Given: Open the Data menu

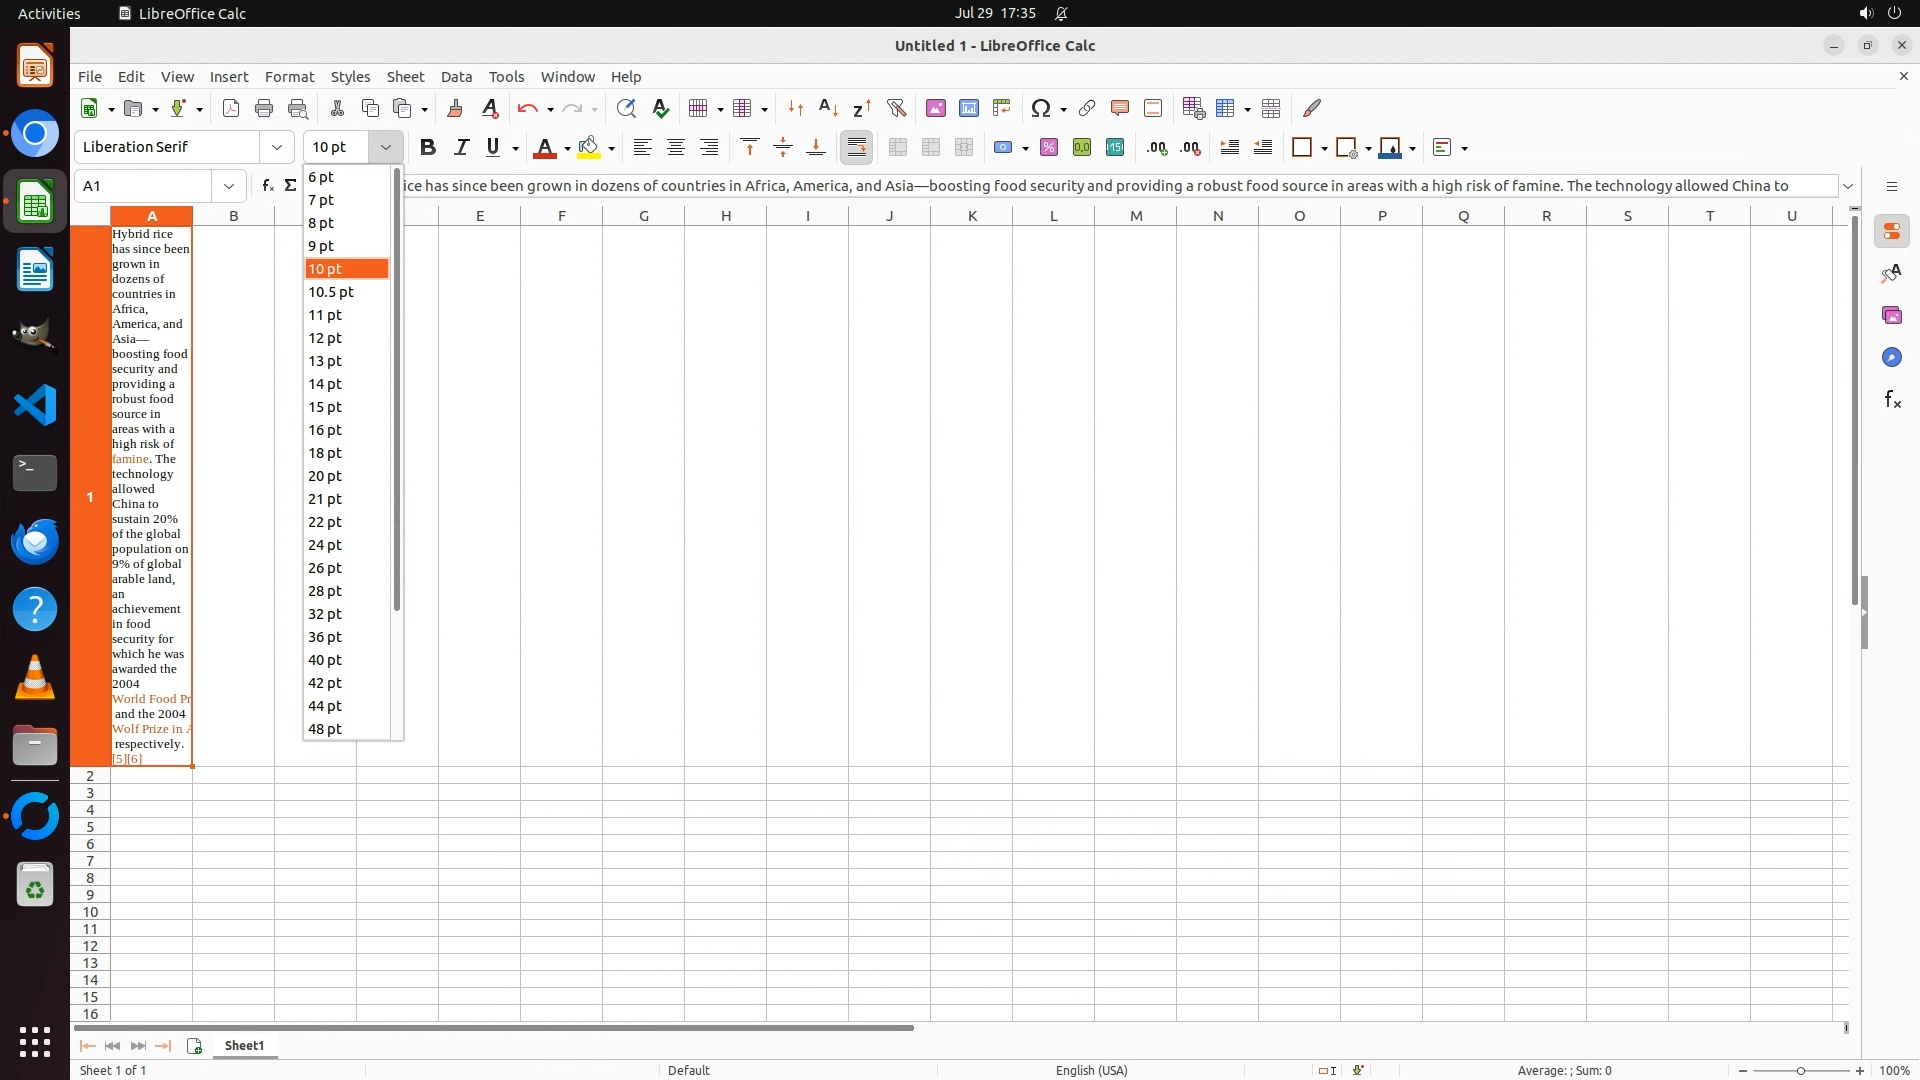Looking at the screenshot, I should click(x=456, y=77).
